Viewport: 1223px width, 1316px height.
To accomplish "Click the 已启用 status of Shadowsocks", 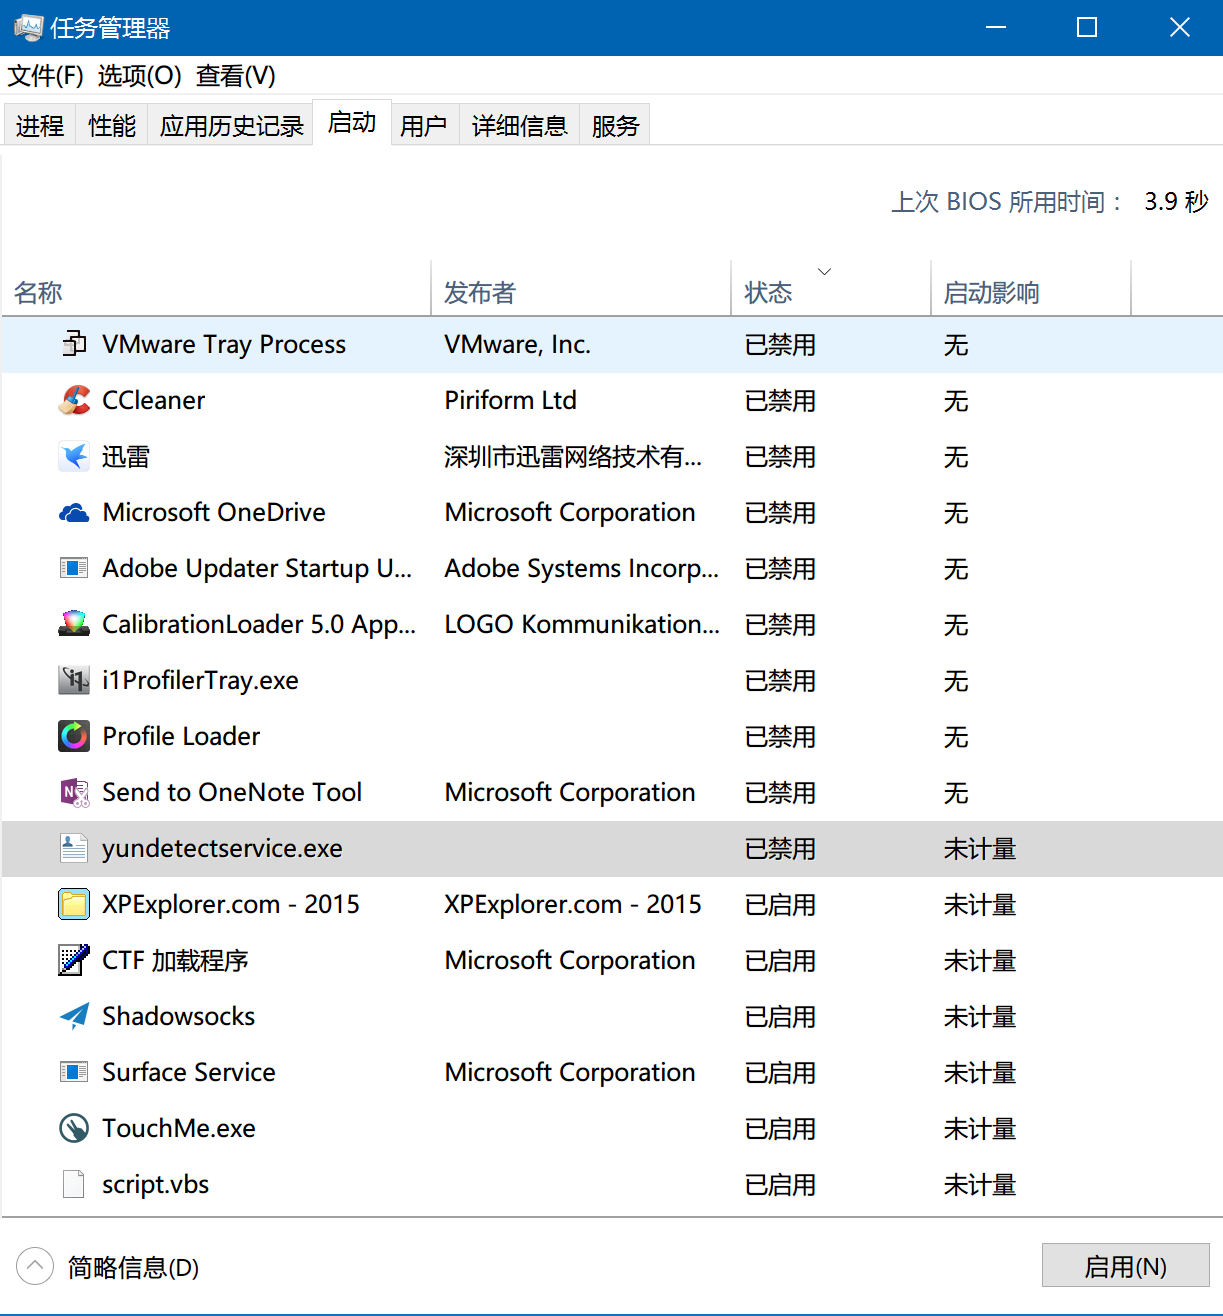I will pyautogui.click(x=780, y=1016).
